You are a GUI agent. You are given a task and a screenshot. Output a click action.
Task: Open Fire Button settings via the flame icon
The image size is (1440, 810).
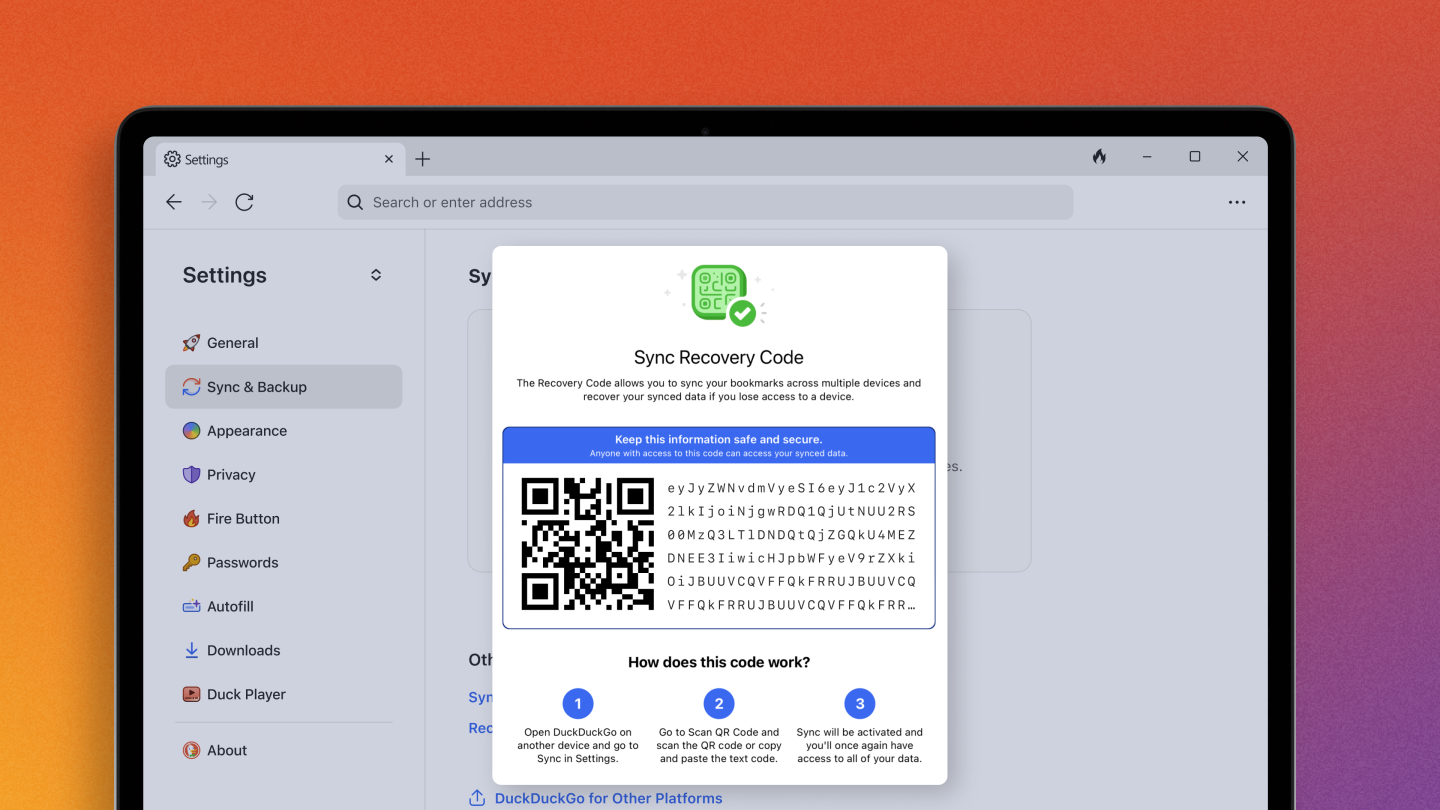pos(190,518)
